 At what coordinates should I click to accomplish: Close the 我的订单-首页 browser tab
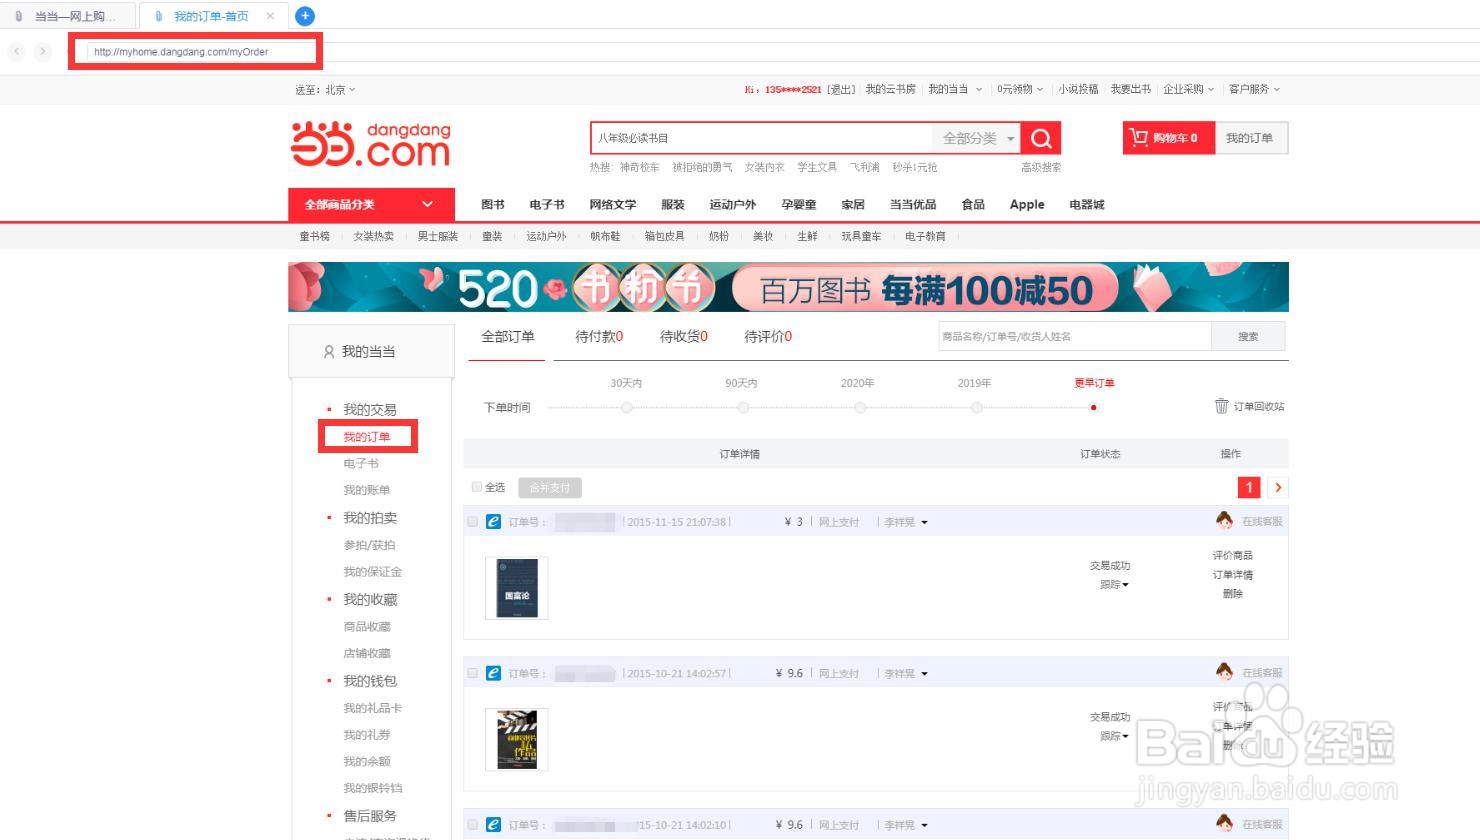(x=270, y=16)
